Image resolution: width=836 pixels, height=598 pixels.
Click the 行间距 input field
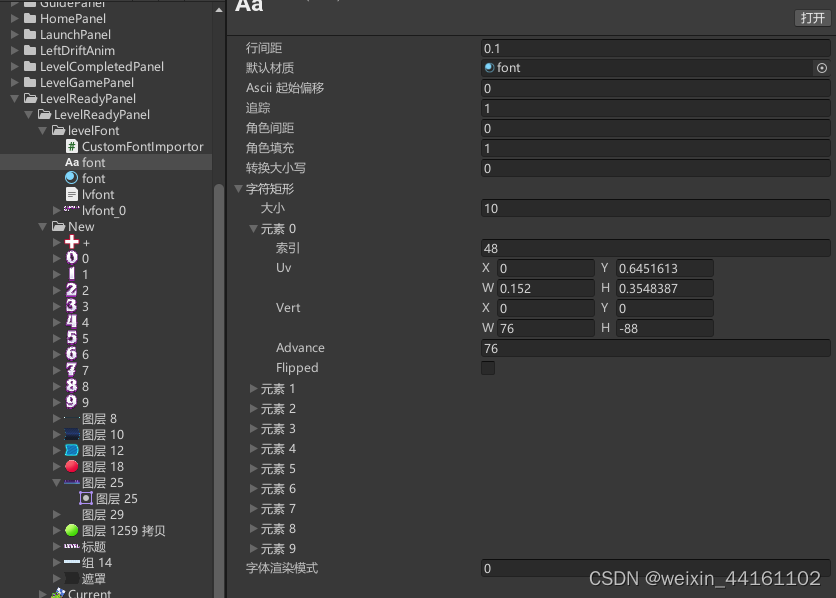pyautogui.click(x=650, y=48)
